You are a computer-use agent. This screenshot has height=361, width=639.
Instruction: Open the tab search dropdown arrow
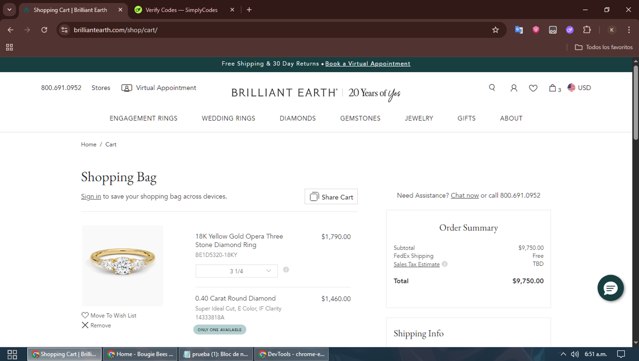click(x=9, y=10)
